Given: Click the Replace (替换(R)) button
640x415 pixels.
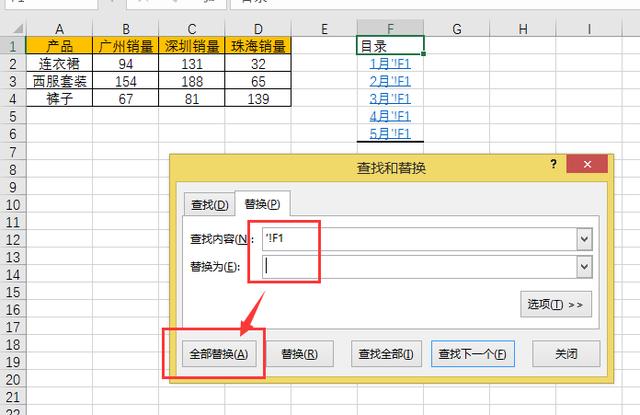Looking at the screenshot, I should 300,354.
